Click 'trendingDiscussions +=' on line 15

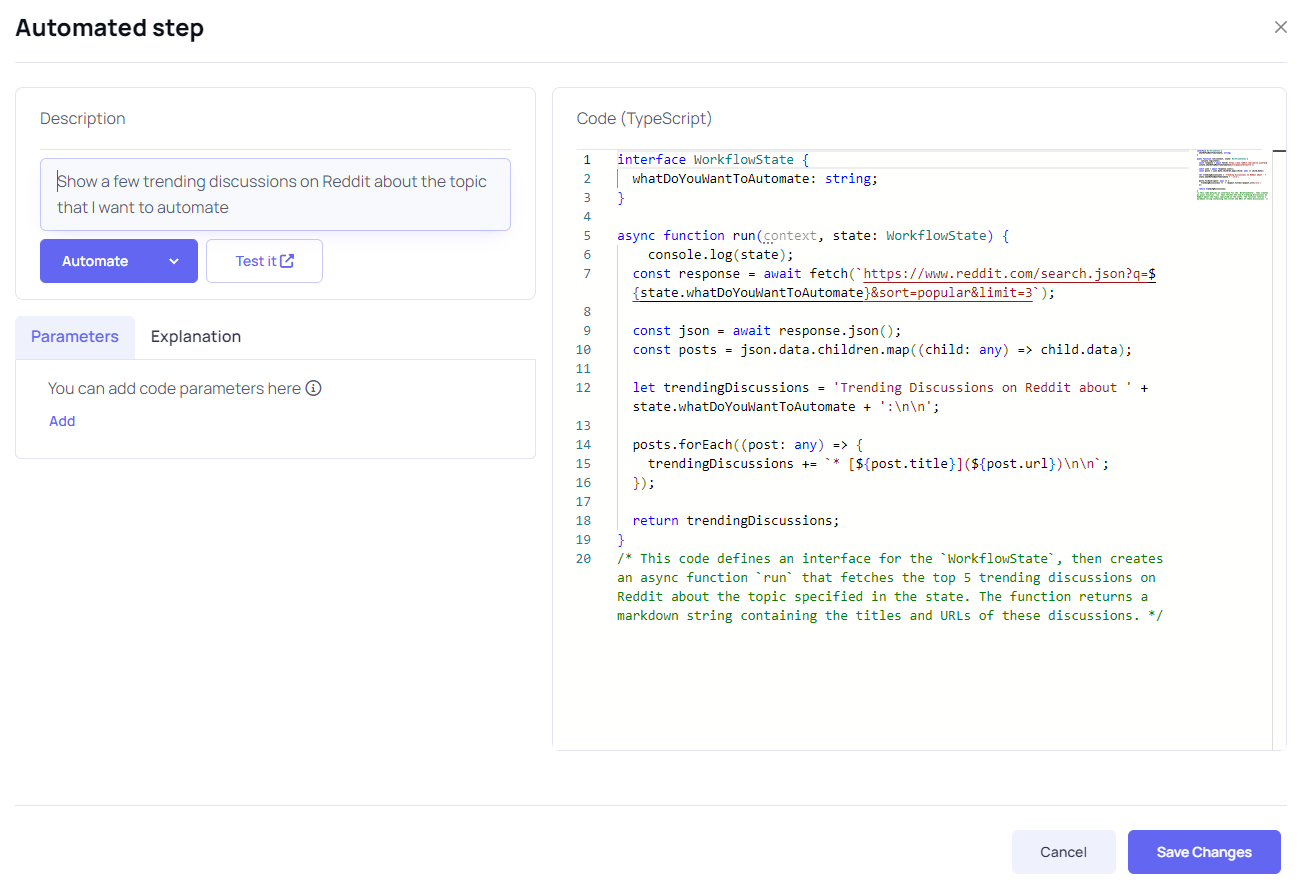pos(732,464)
